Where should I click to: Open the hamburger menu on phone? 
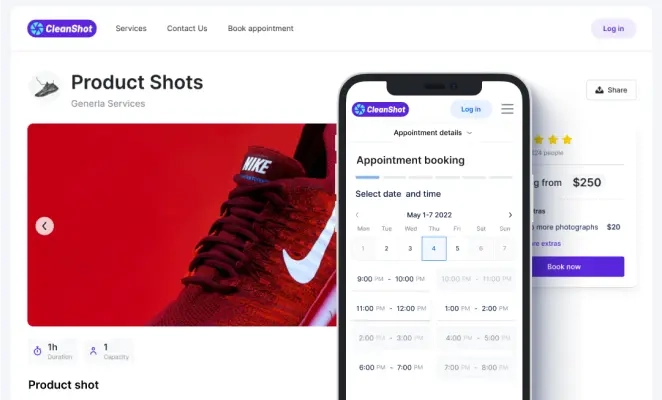coord(507,109)
